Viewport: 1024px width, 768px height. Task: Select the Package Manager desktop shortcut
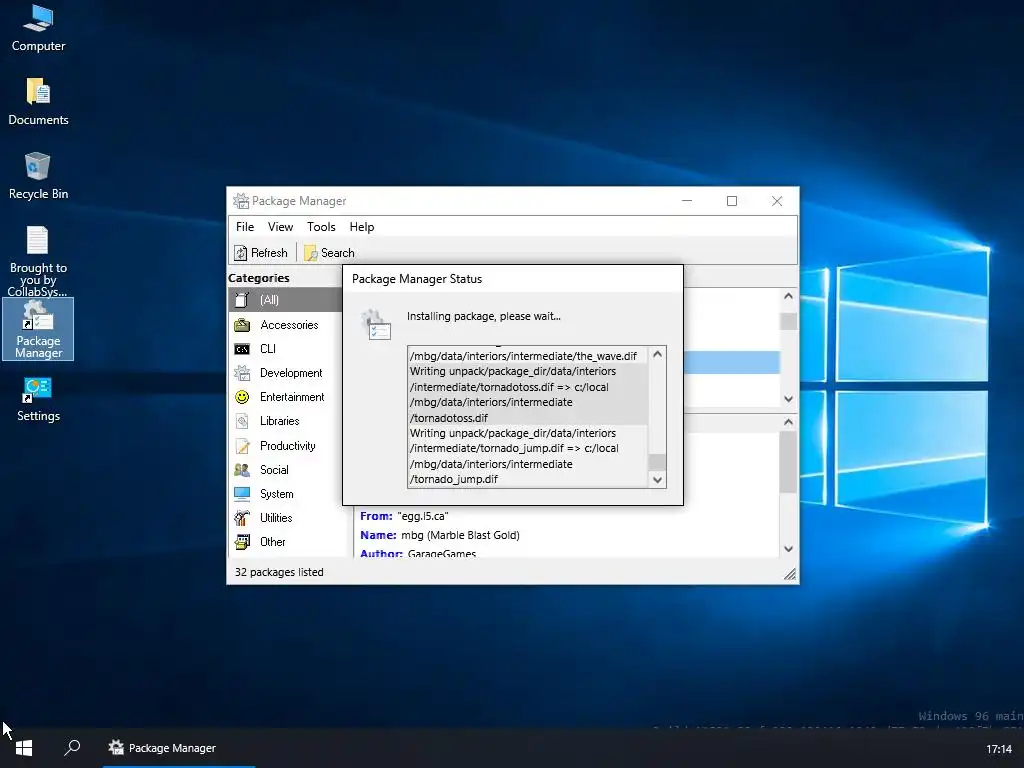(38, 329)
